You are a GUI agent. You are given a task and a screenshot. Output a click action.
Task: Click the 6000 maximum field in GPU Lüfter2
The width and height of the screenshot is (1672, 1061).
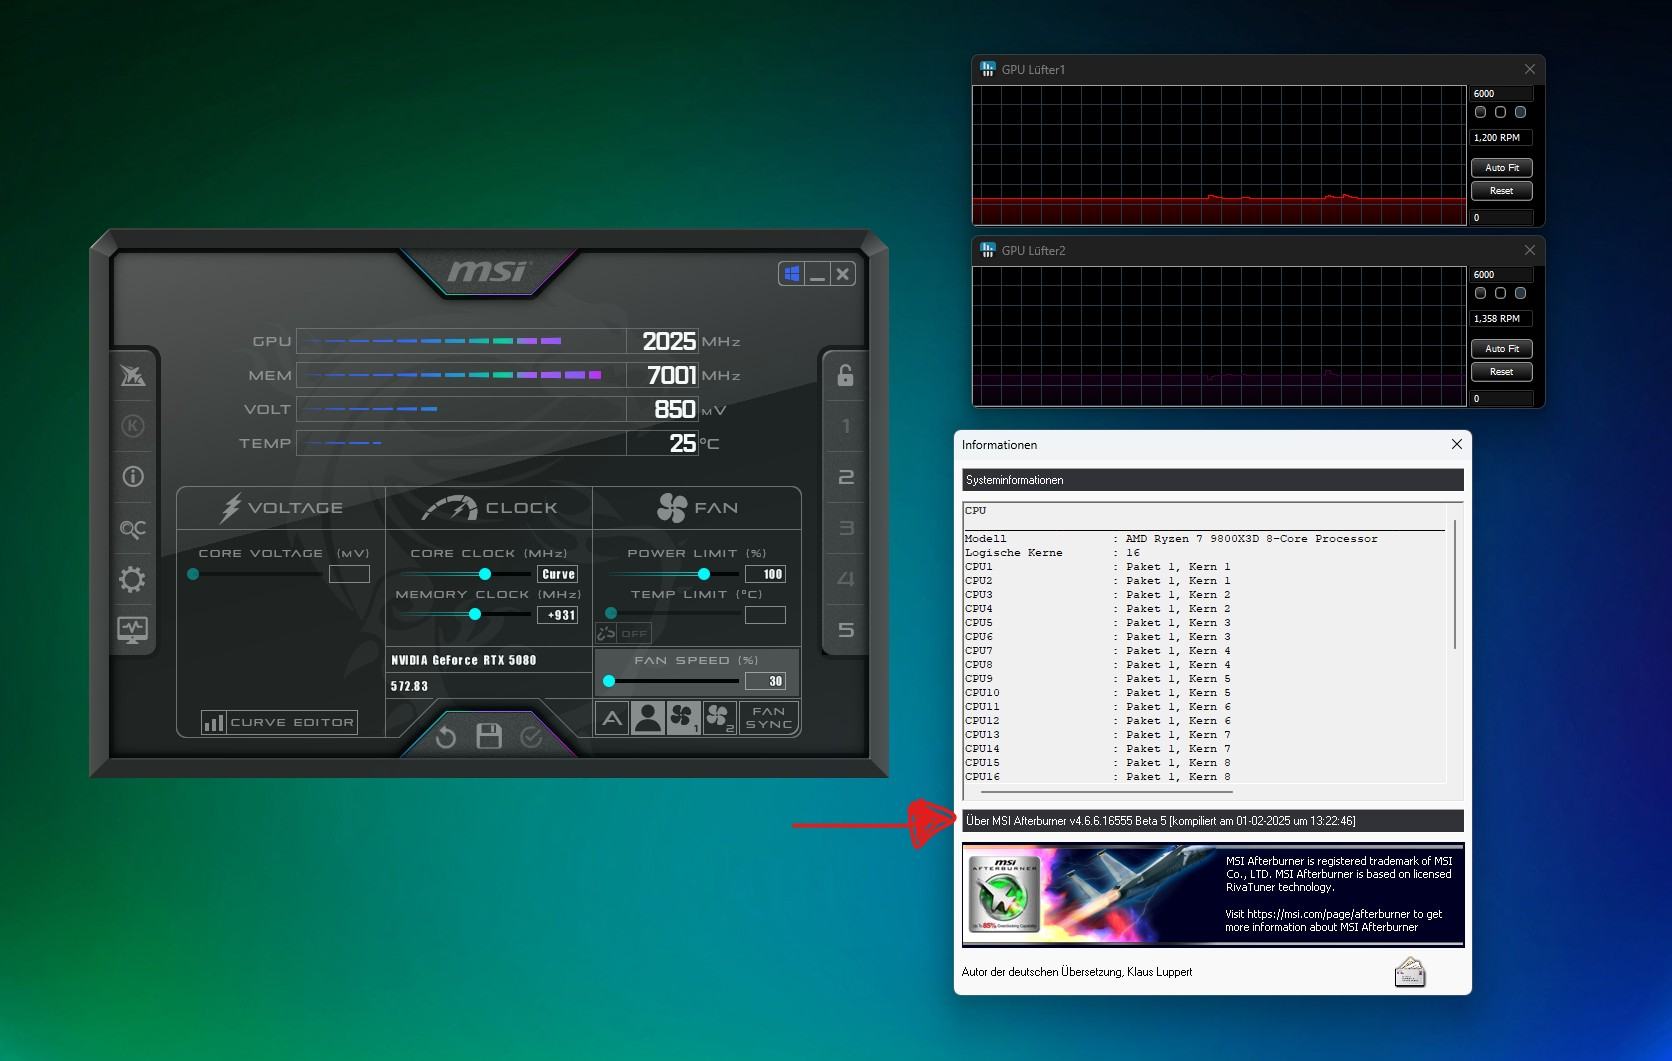[1502, 275]
